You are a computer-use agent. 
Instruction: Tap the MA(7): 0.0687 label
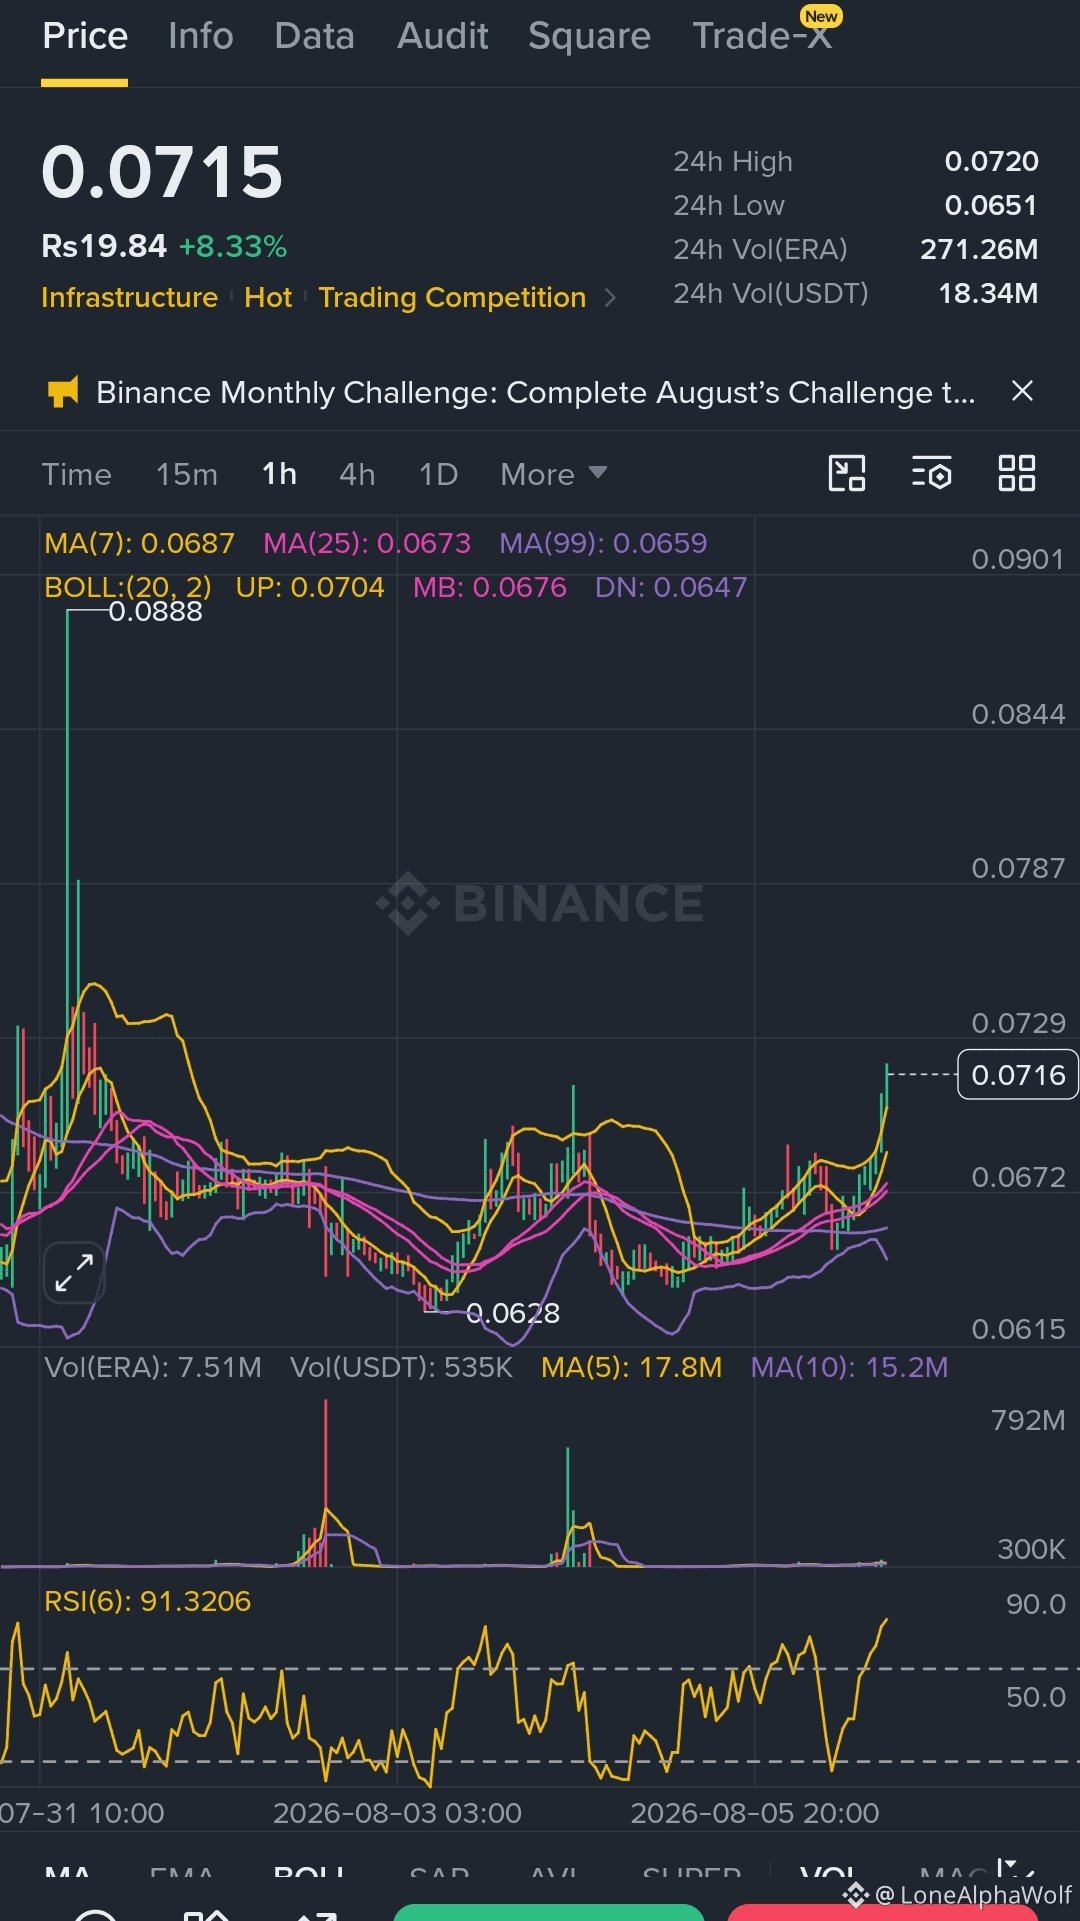pos(140,543)
